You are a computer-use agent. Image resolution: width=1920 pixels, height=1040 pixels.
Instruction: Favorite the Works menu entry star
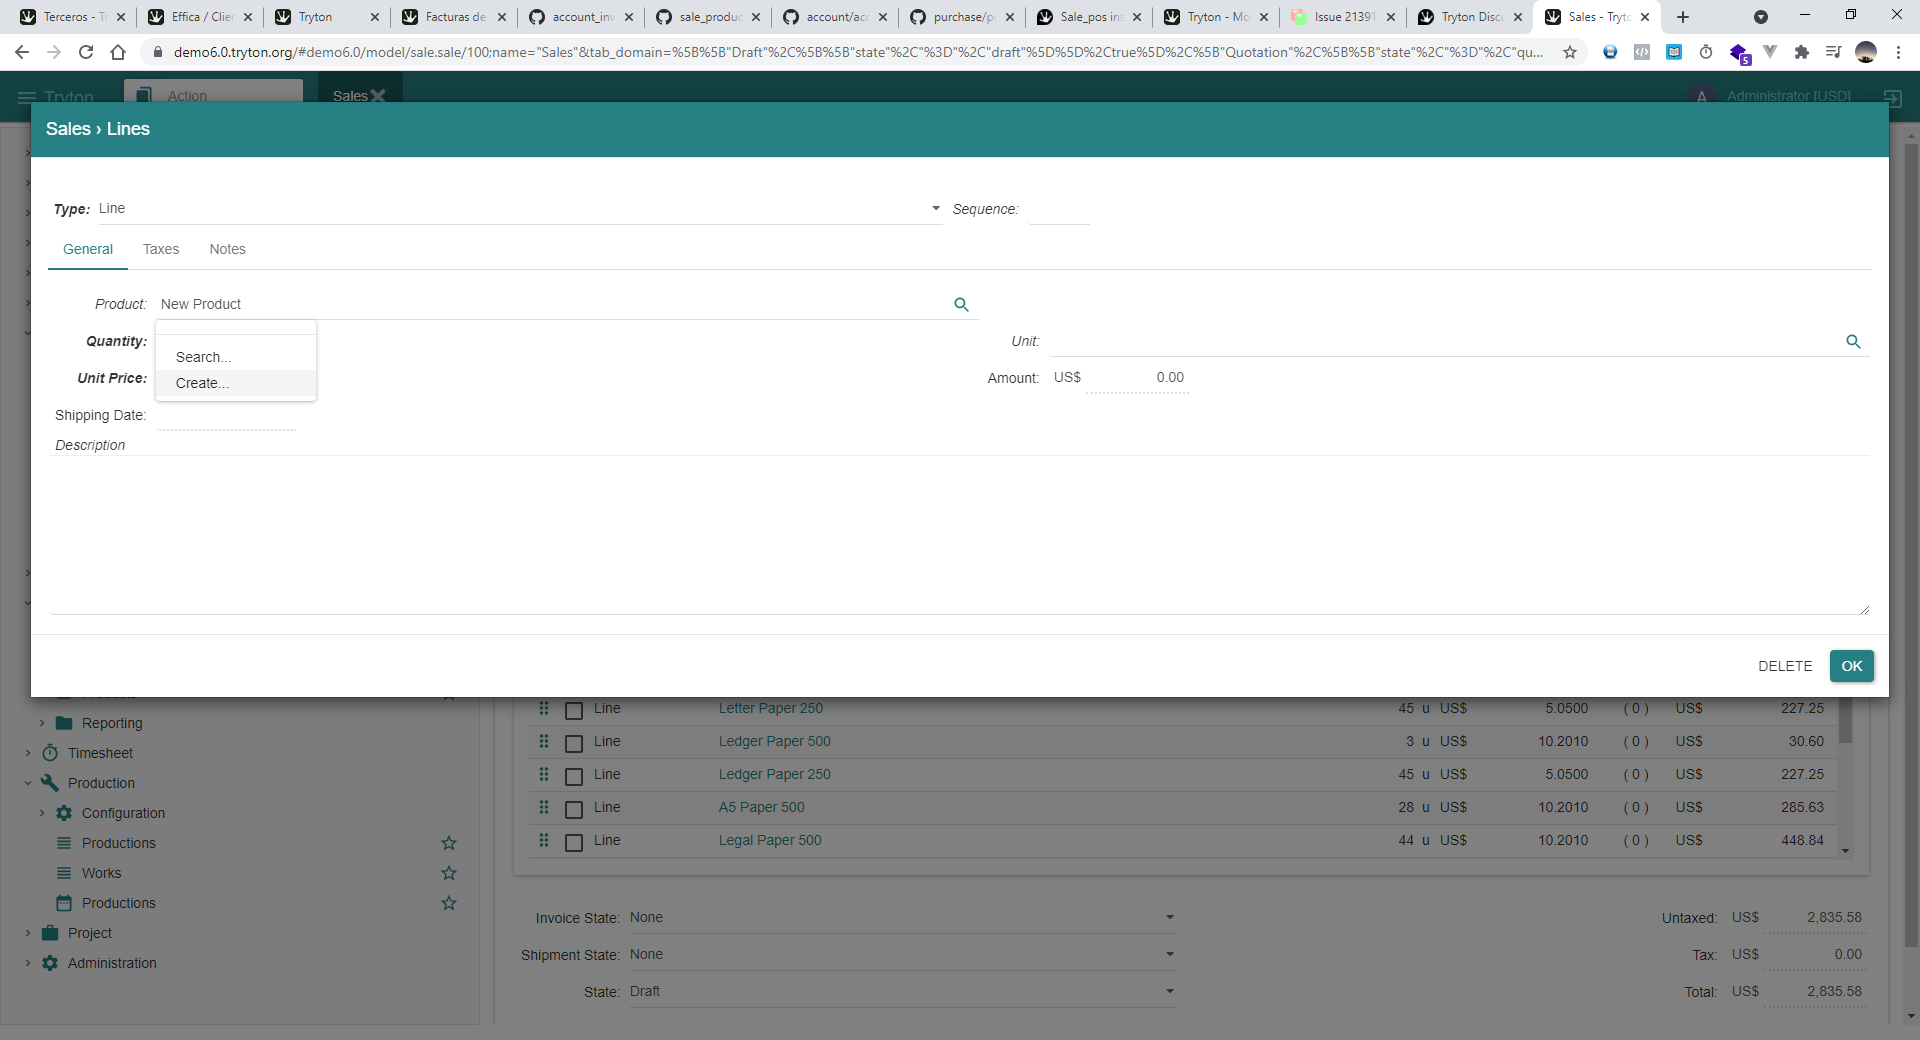point(449,873)
